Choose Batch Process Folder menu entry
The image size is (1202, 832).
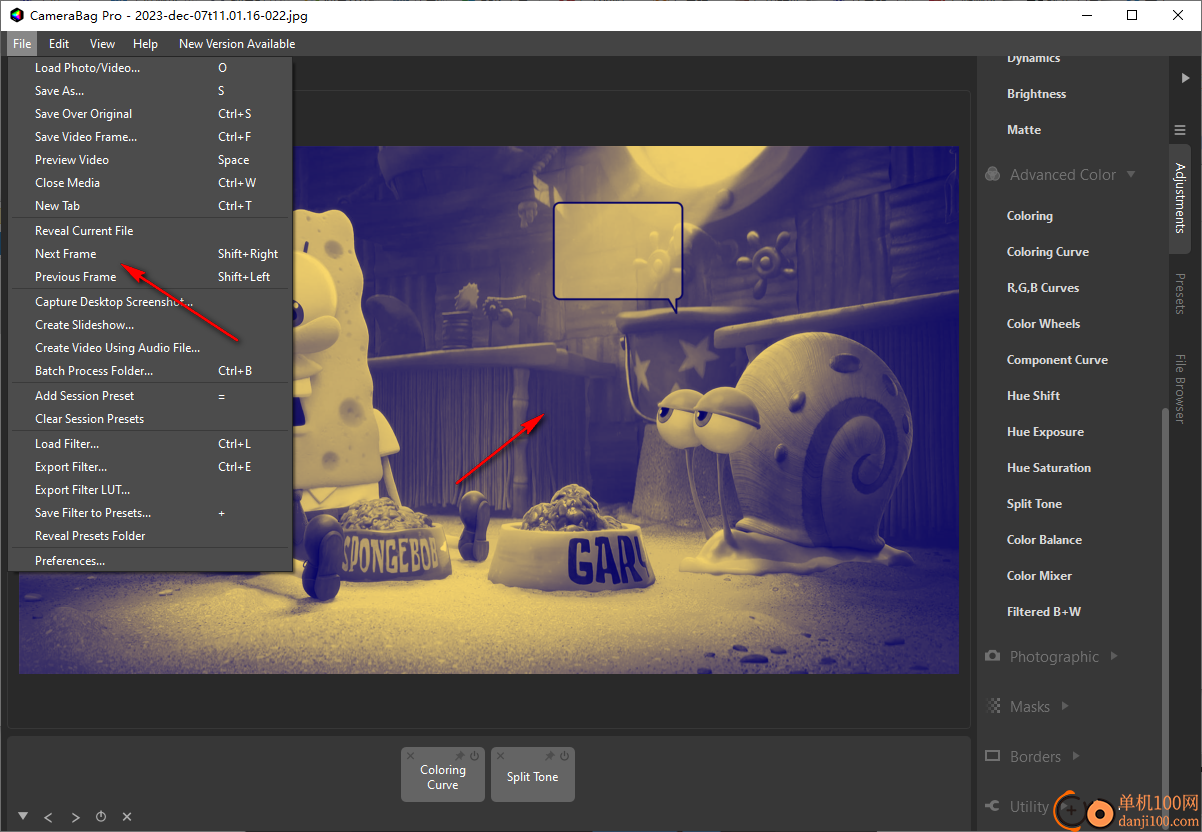pyautogui.click(x=150, y=371)
